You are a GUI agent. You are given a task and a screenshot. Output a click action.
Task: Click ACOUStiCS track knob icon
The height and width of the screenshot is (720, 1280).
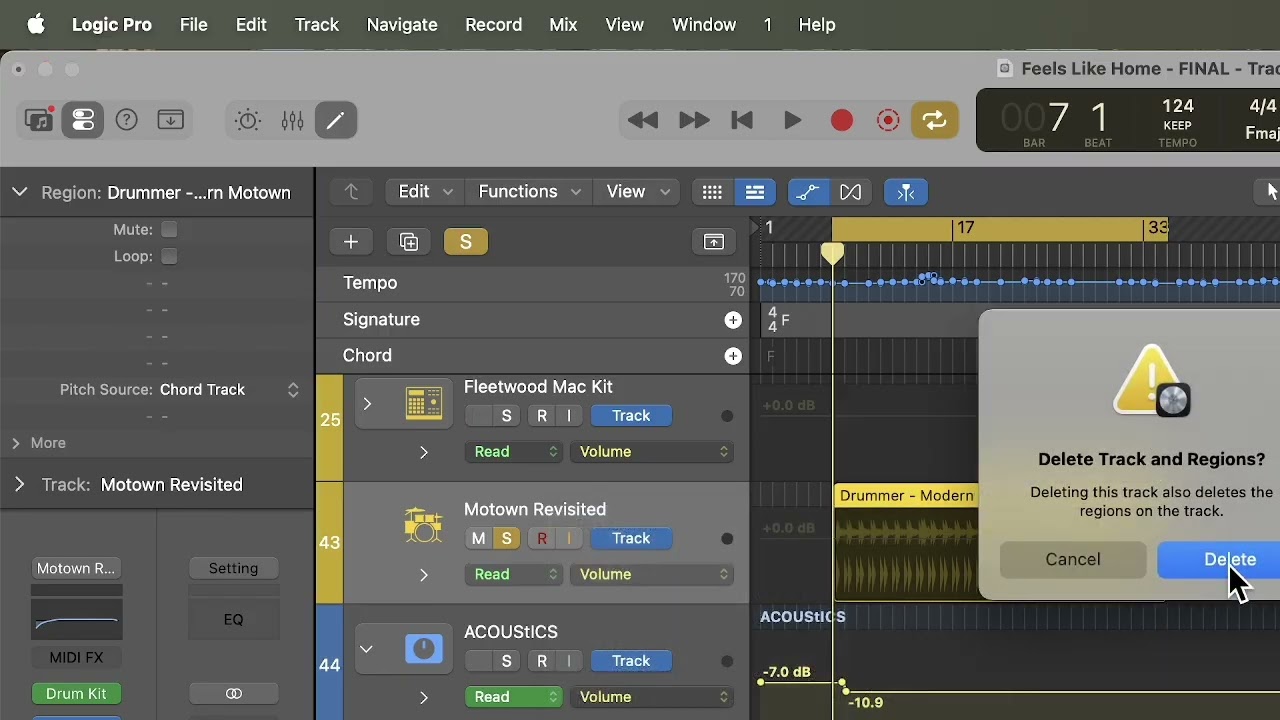coord(424,650)
